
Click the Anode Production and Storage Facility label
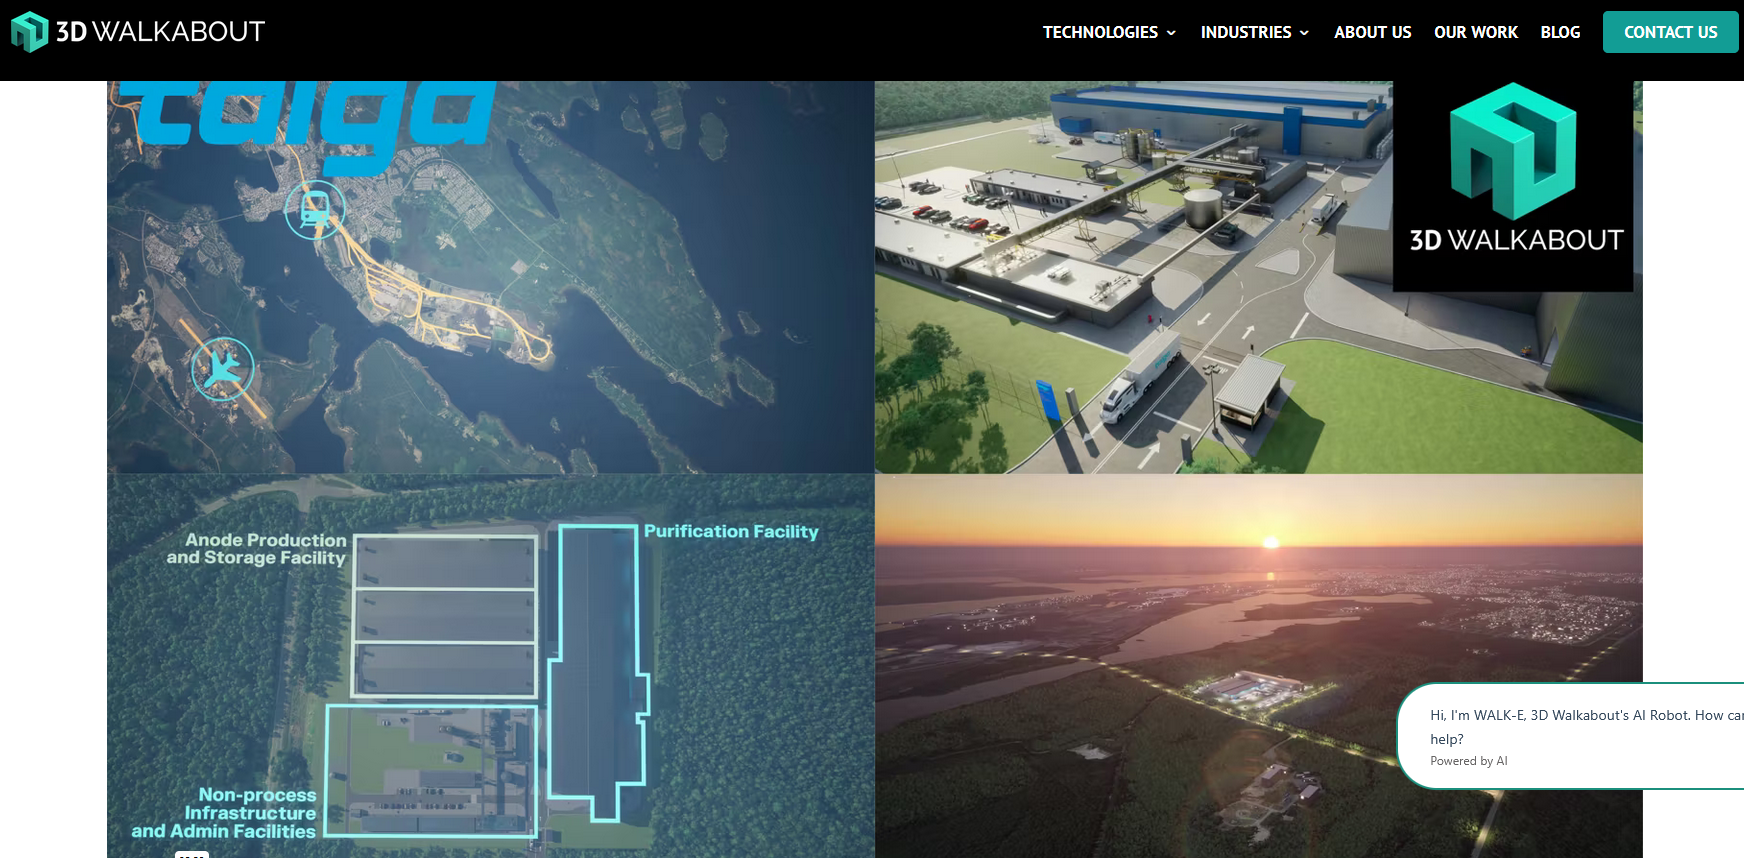click(x=257, y=549)
